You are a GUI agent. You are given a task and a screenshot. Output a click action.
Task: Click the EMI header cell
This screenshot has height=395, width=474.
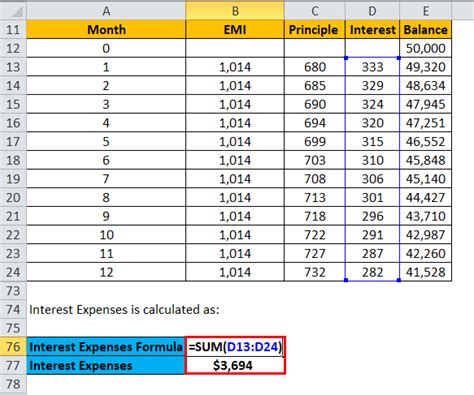tap(235, 30)
